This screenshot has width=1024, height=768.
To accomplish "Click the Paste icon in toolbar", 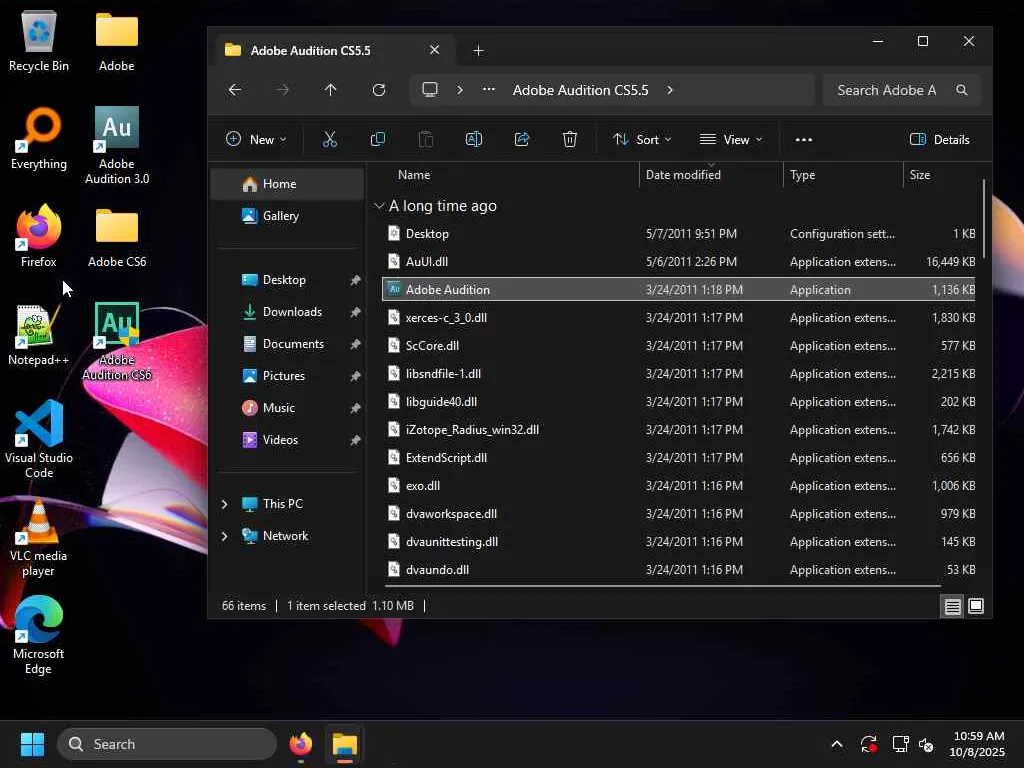I will click(426, 139).
